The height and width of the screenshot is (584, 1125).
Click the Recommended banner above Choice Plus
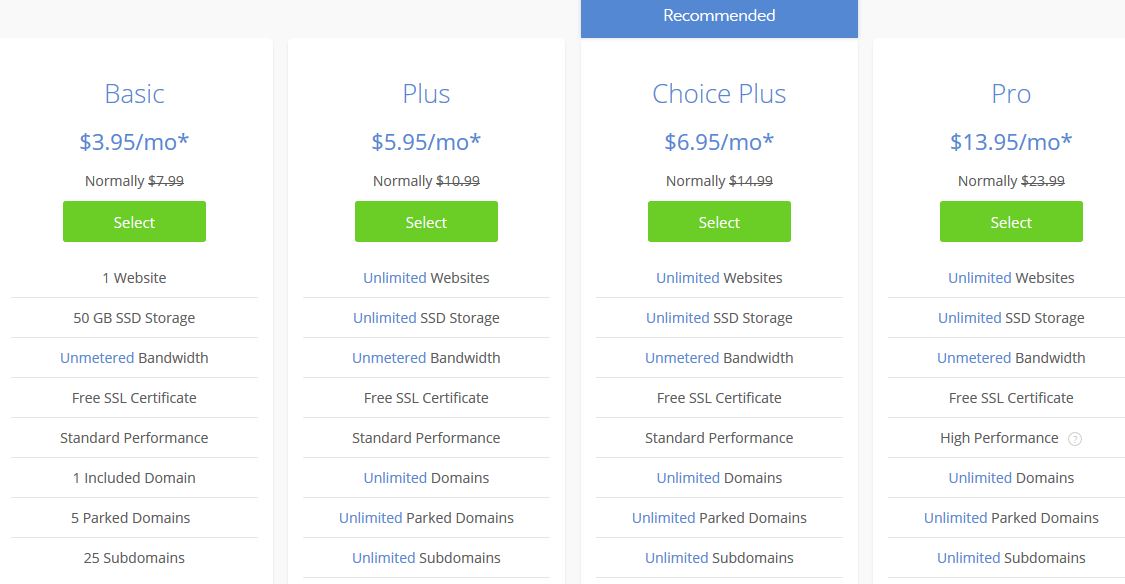point(719,18)
